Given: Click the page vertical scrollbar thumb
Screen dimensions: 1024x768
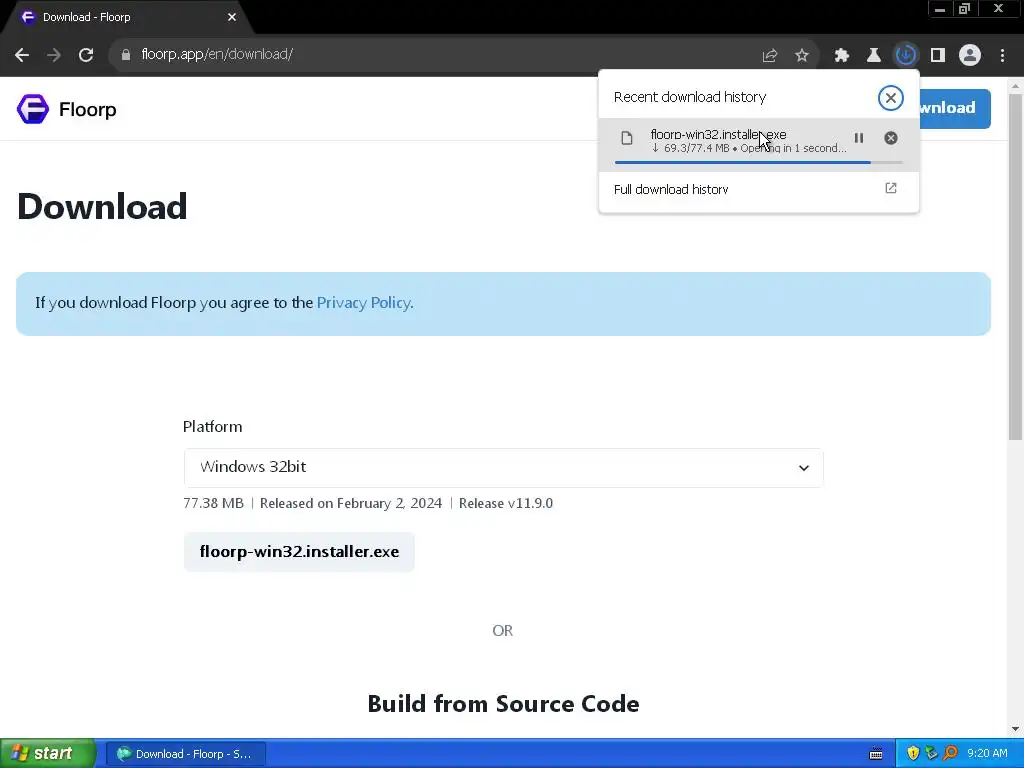Looking at the screenshot, I should point(1015,266).
